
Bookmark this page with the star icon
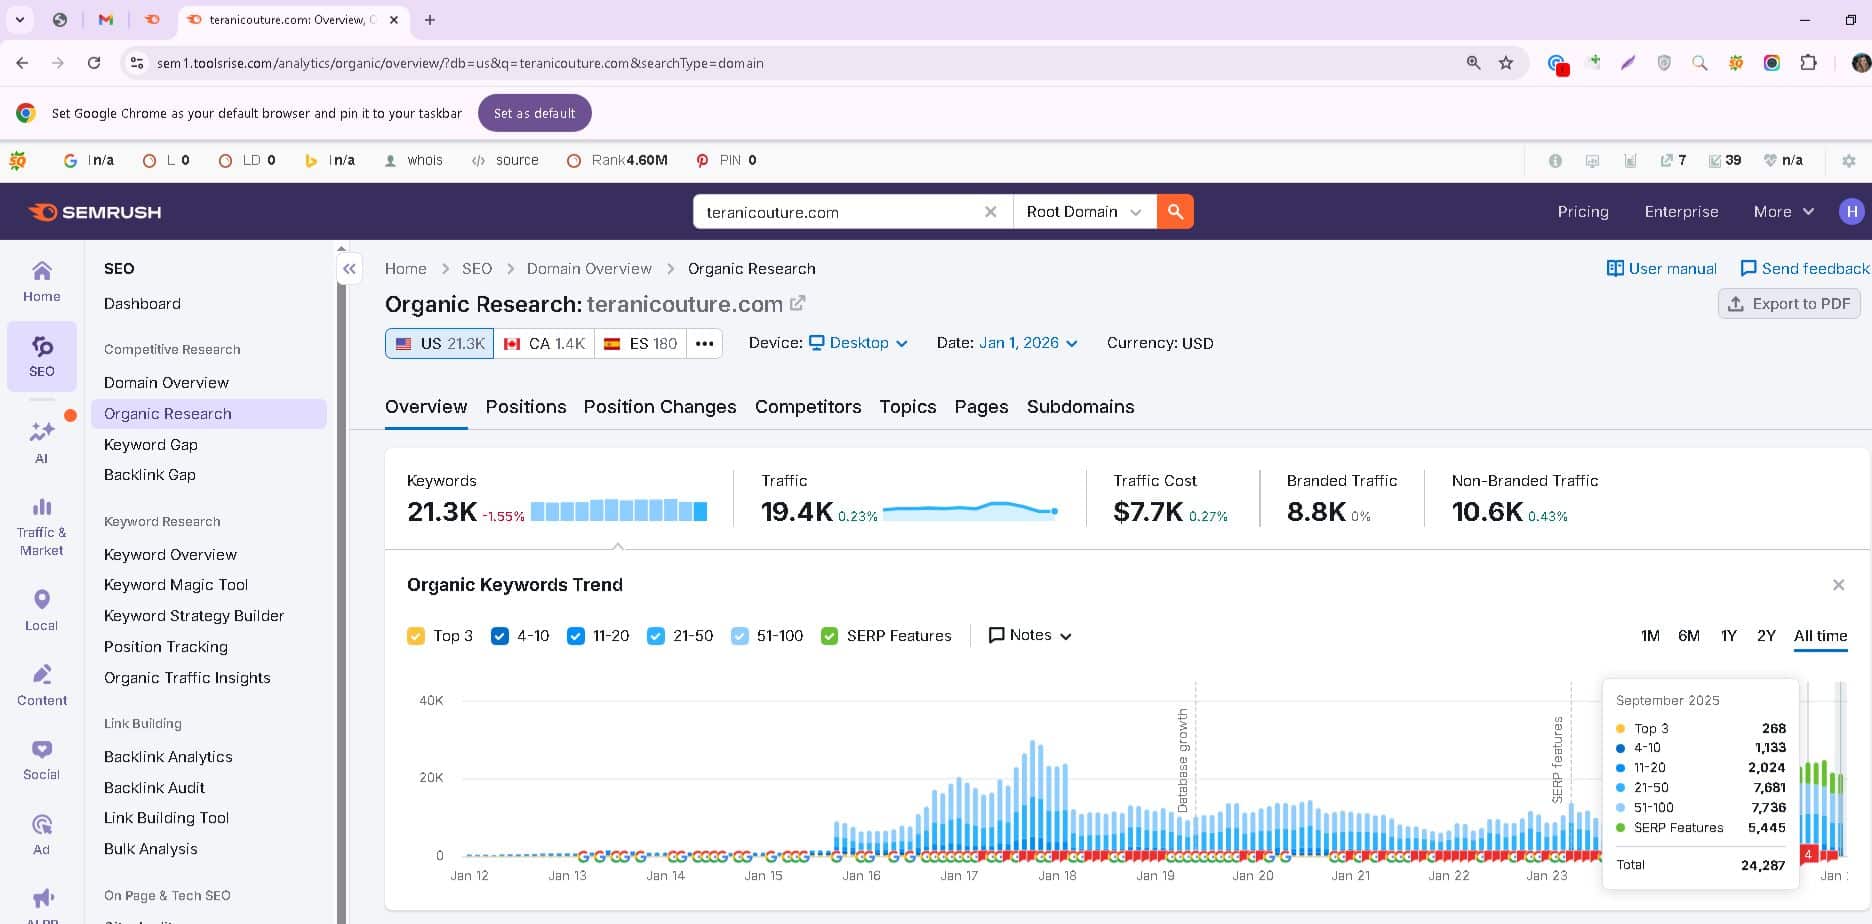pos(1506,63)
